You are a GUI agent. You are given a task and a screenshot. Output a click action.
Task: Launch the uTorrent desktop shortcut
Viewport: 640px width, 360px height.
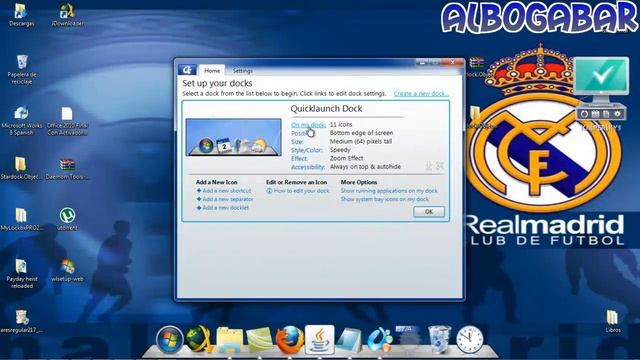pos(67,220)
